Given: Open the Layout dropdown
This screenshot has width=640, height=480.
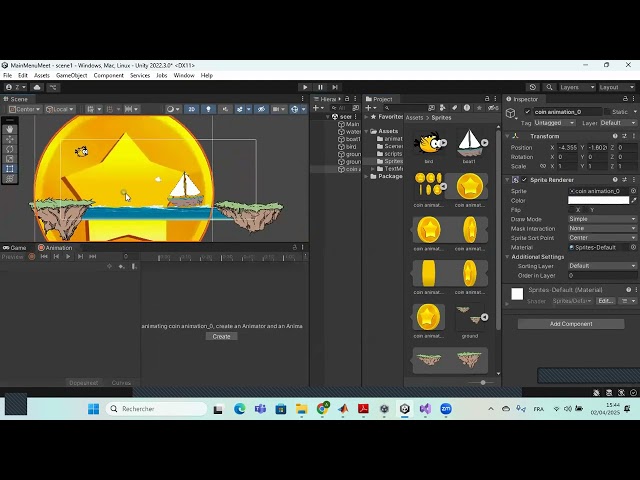Looking at the screenshot, I should pyautogui.click(x=616, y=87).
